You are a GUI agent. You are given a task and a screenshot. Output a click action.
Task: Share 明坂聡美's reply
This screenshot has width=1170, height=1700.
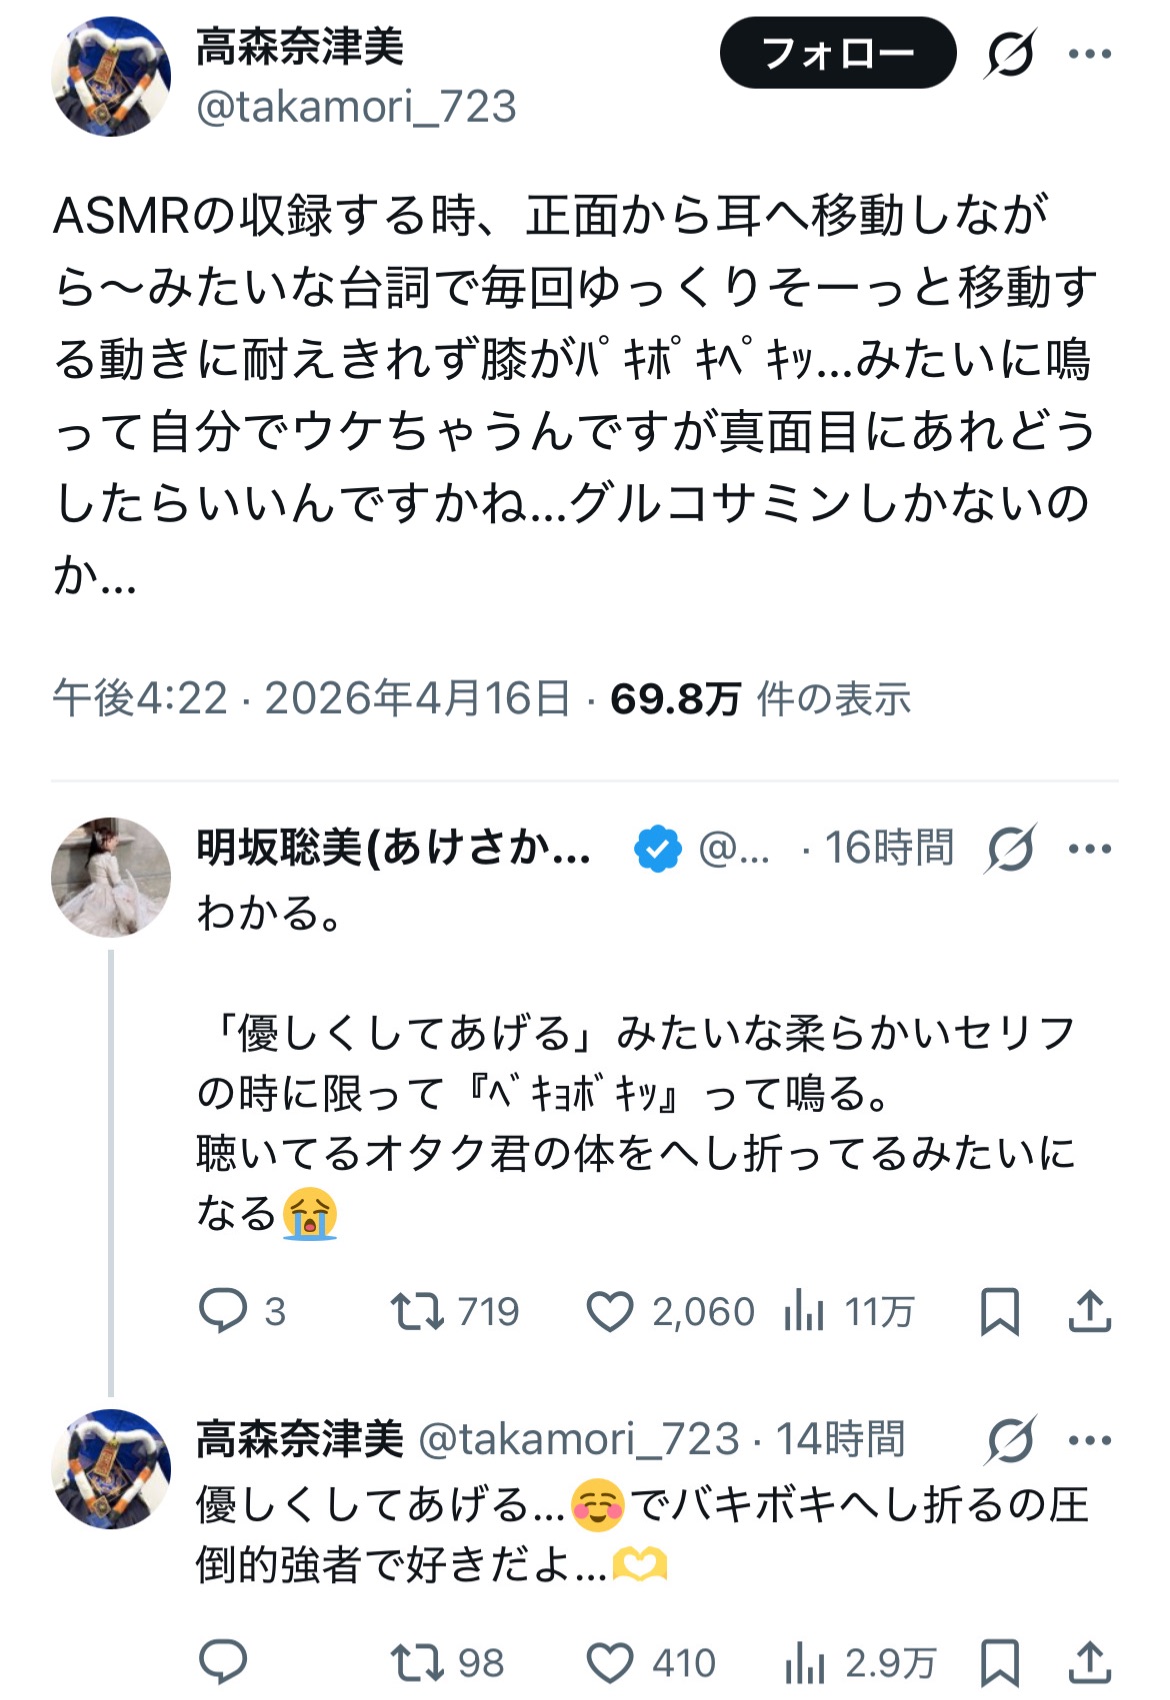pos(1090,1311)
